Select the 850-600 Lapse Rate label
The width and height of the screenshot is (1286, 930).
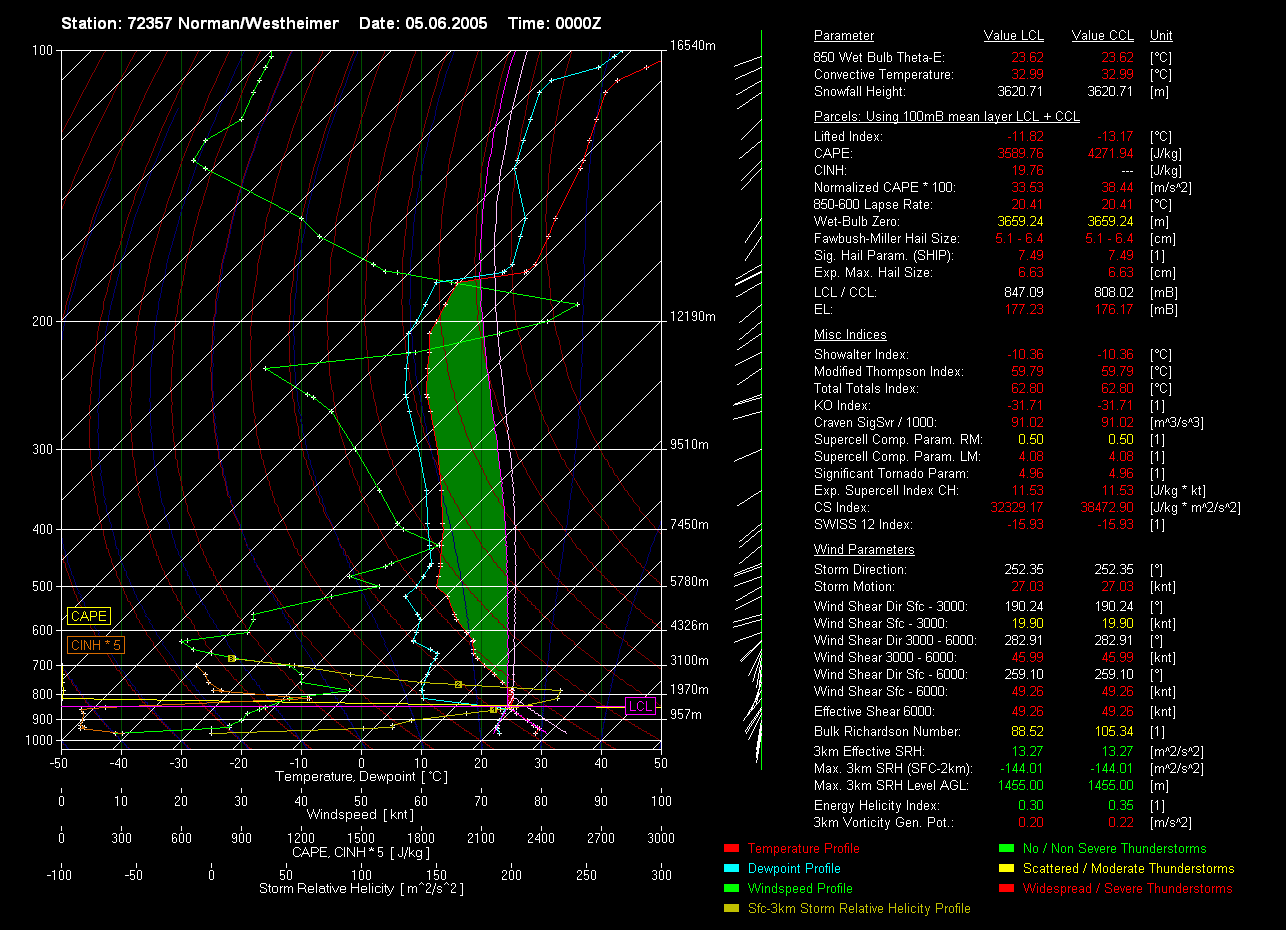(x=871, y=205)
